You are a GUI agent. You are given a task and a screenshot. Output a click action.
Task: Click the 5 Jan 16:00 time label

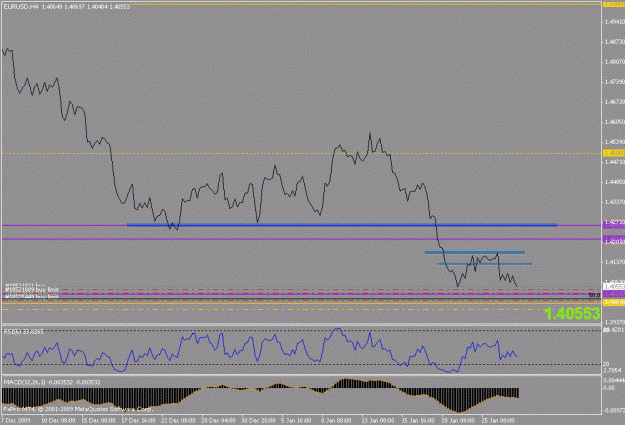[296, 420]
